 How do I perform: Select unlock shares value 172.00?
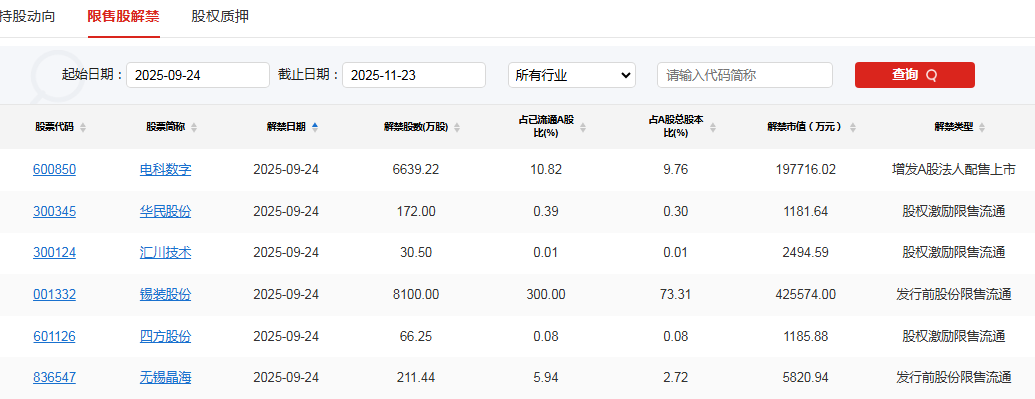click(415, 211)
